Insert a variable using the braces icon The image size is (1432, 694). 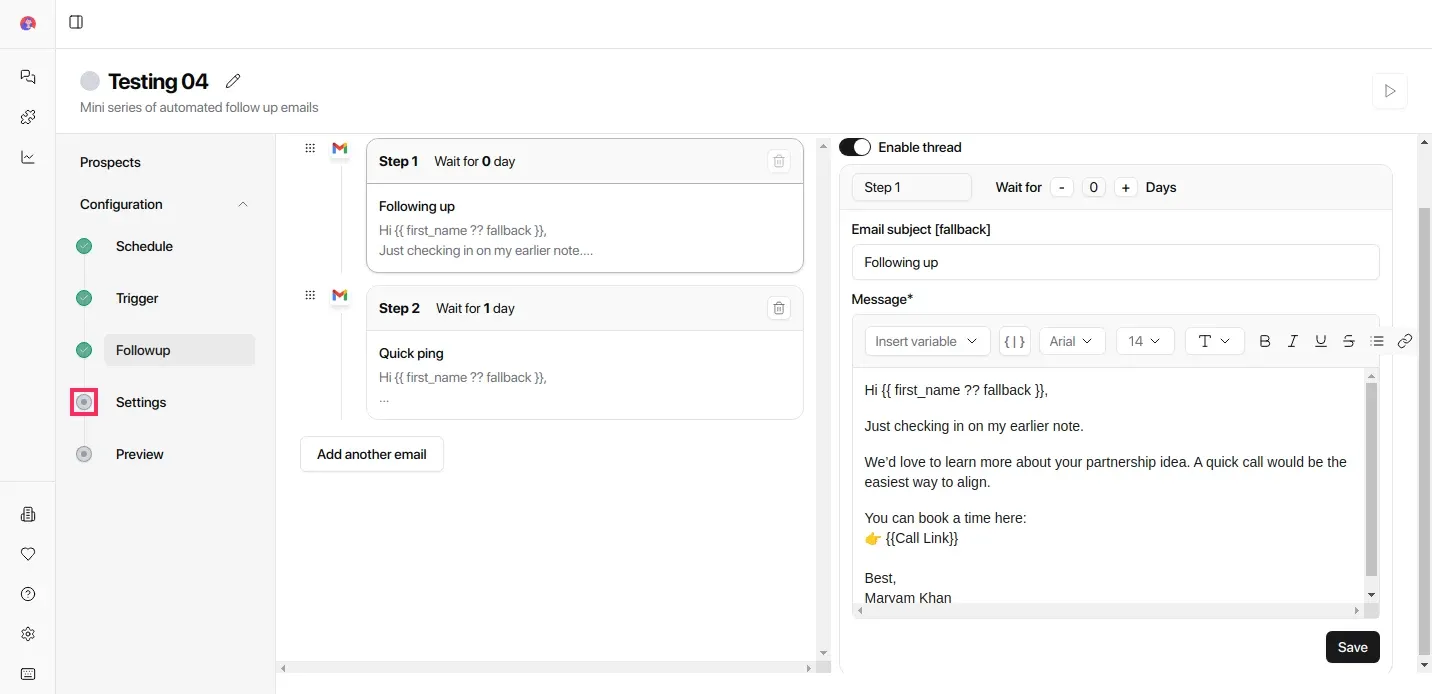pyautogui.click(x=1014, y=341)
